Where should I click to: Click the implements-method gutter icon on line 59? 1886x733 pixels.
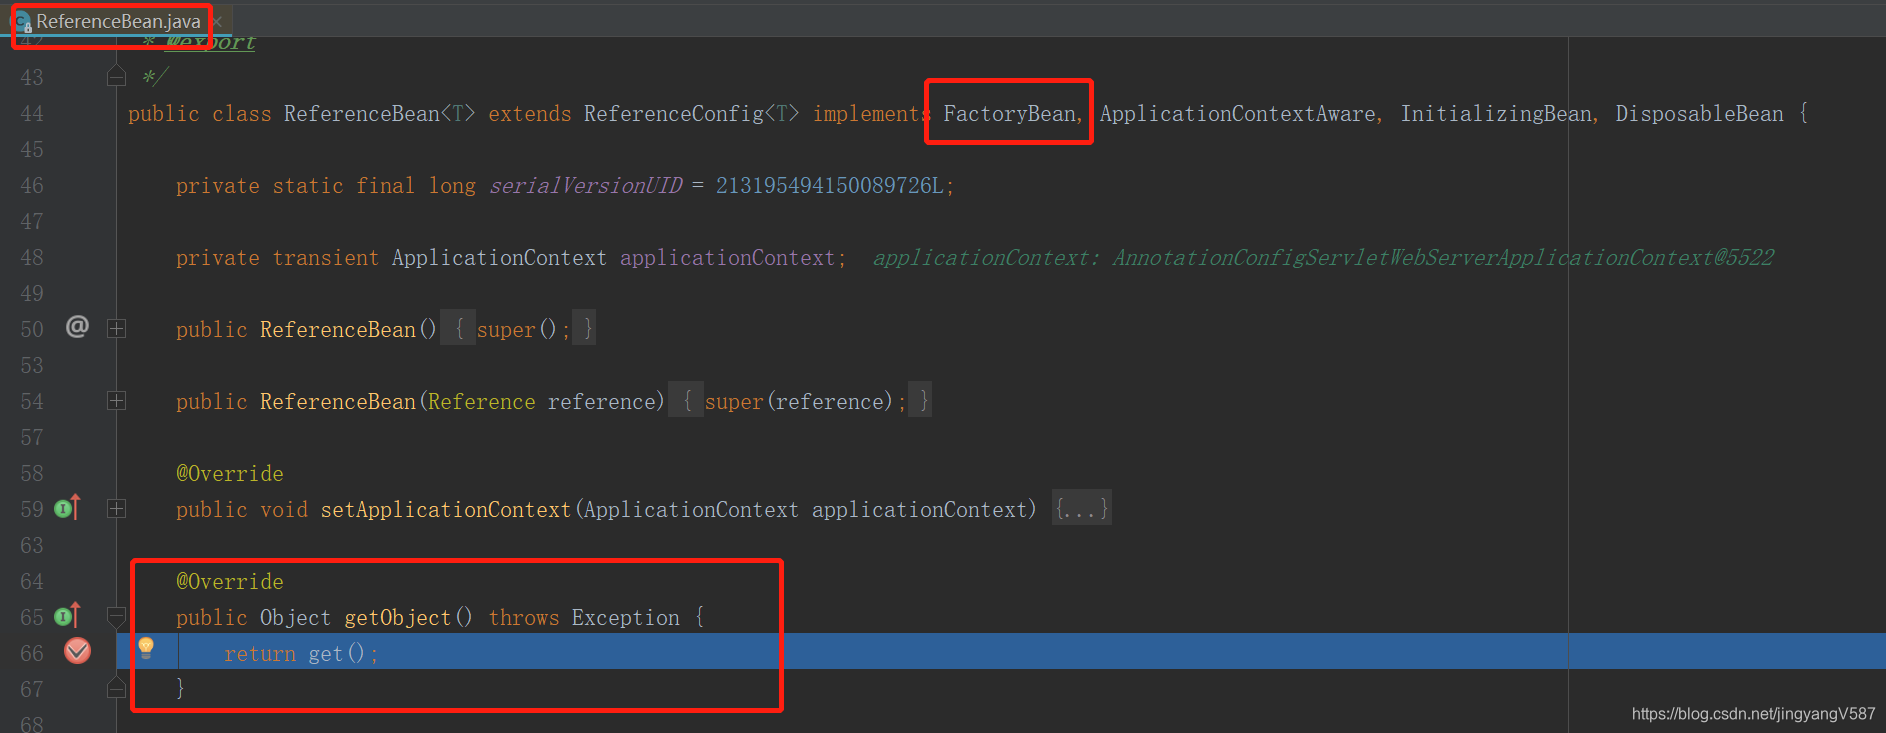67,508
